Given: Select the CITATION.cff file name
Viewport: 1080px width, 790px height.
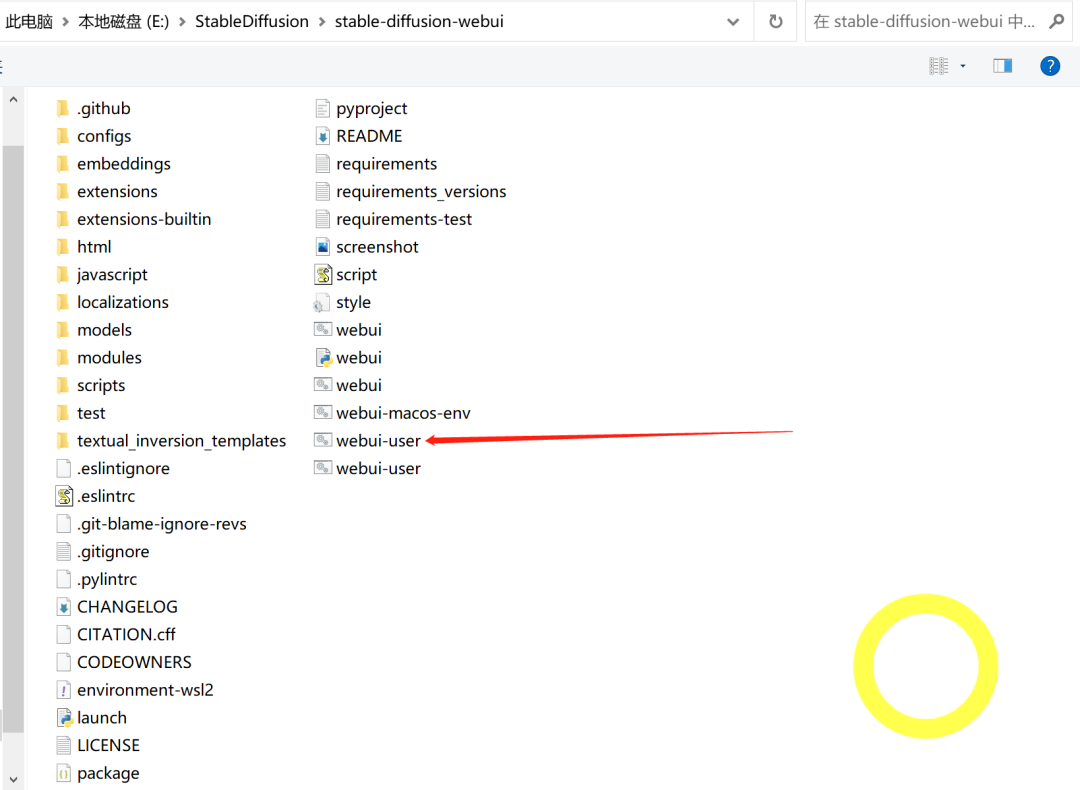Looking at the screenshot, I should point(126,634).
